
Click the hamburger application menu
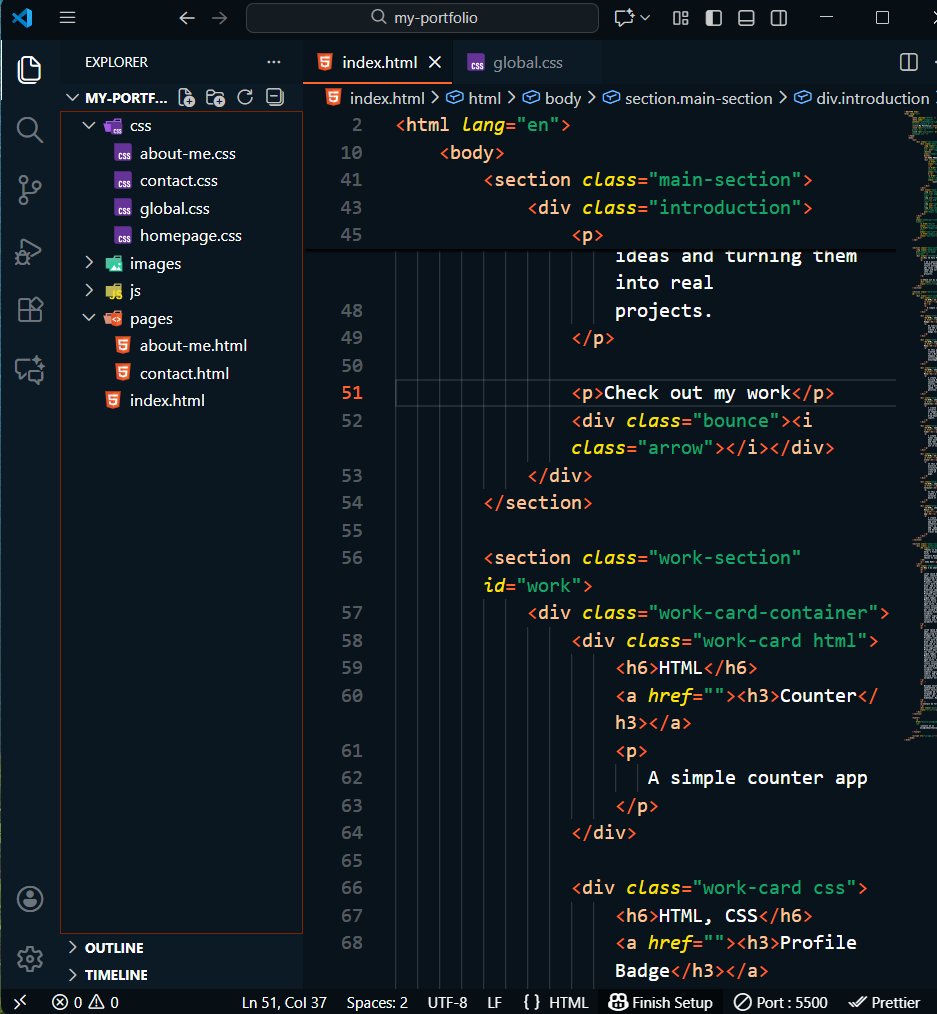pyautogui.click(x=67, y=17)
